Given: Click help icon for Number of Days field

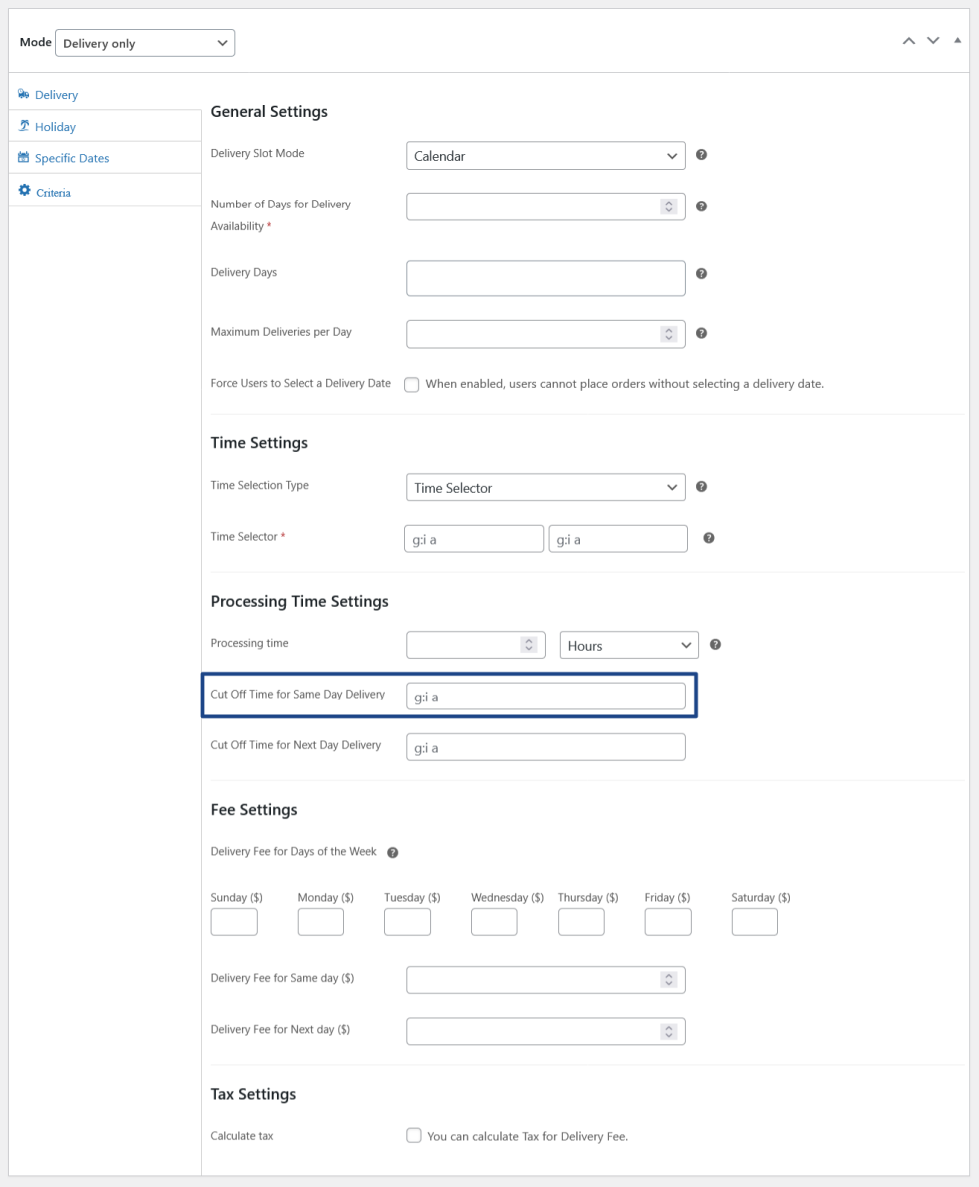Looking at the screenshot, I should click(702, 206).
